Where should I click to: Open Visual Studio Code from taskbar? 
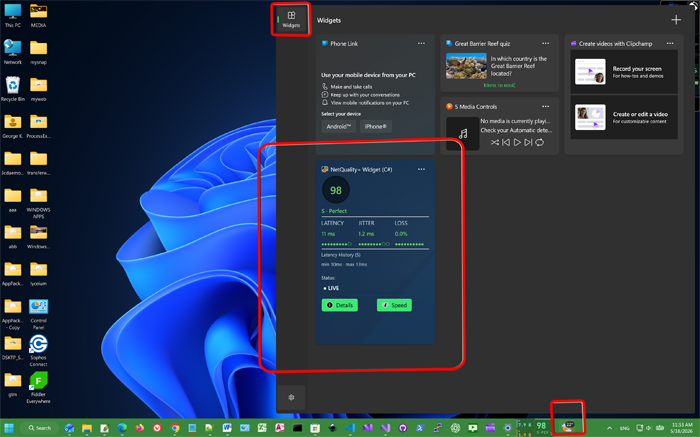(350, 428)
